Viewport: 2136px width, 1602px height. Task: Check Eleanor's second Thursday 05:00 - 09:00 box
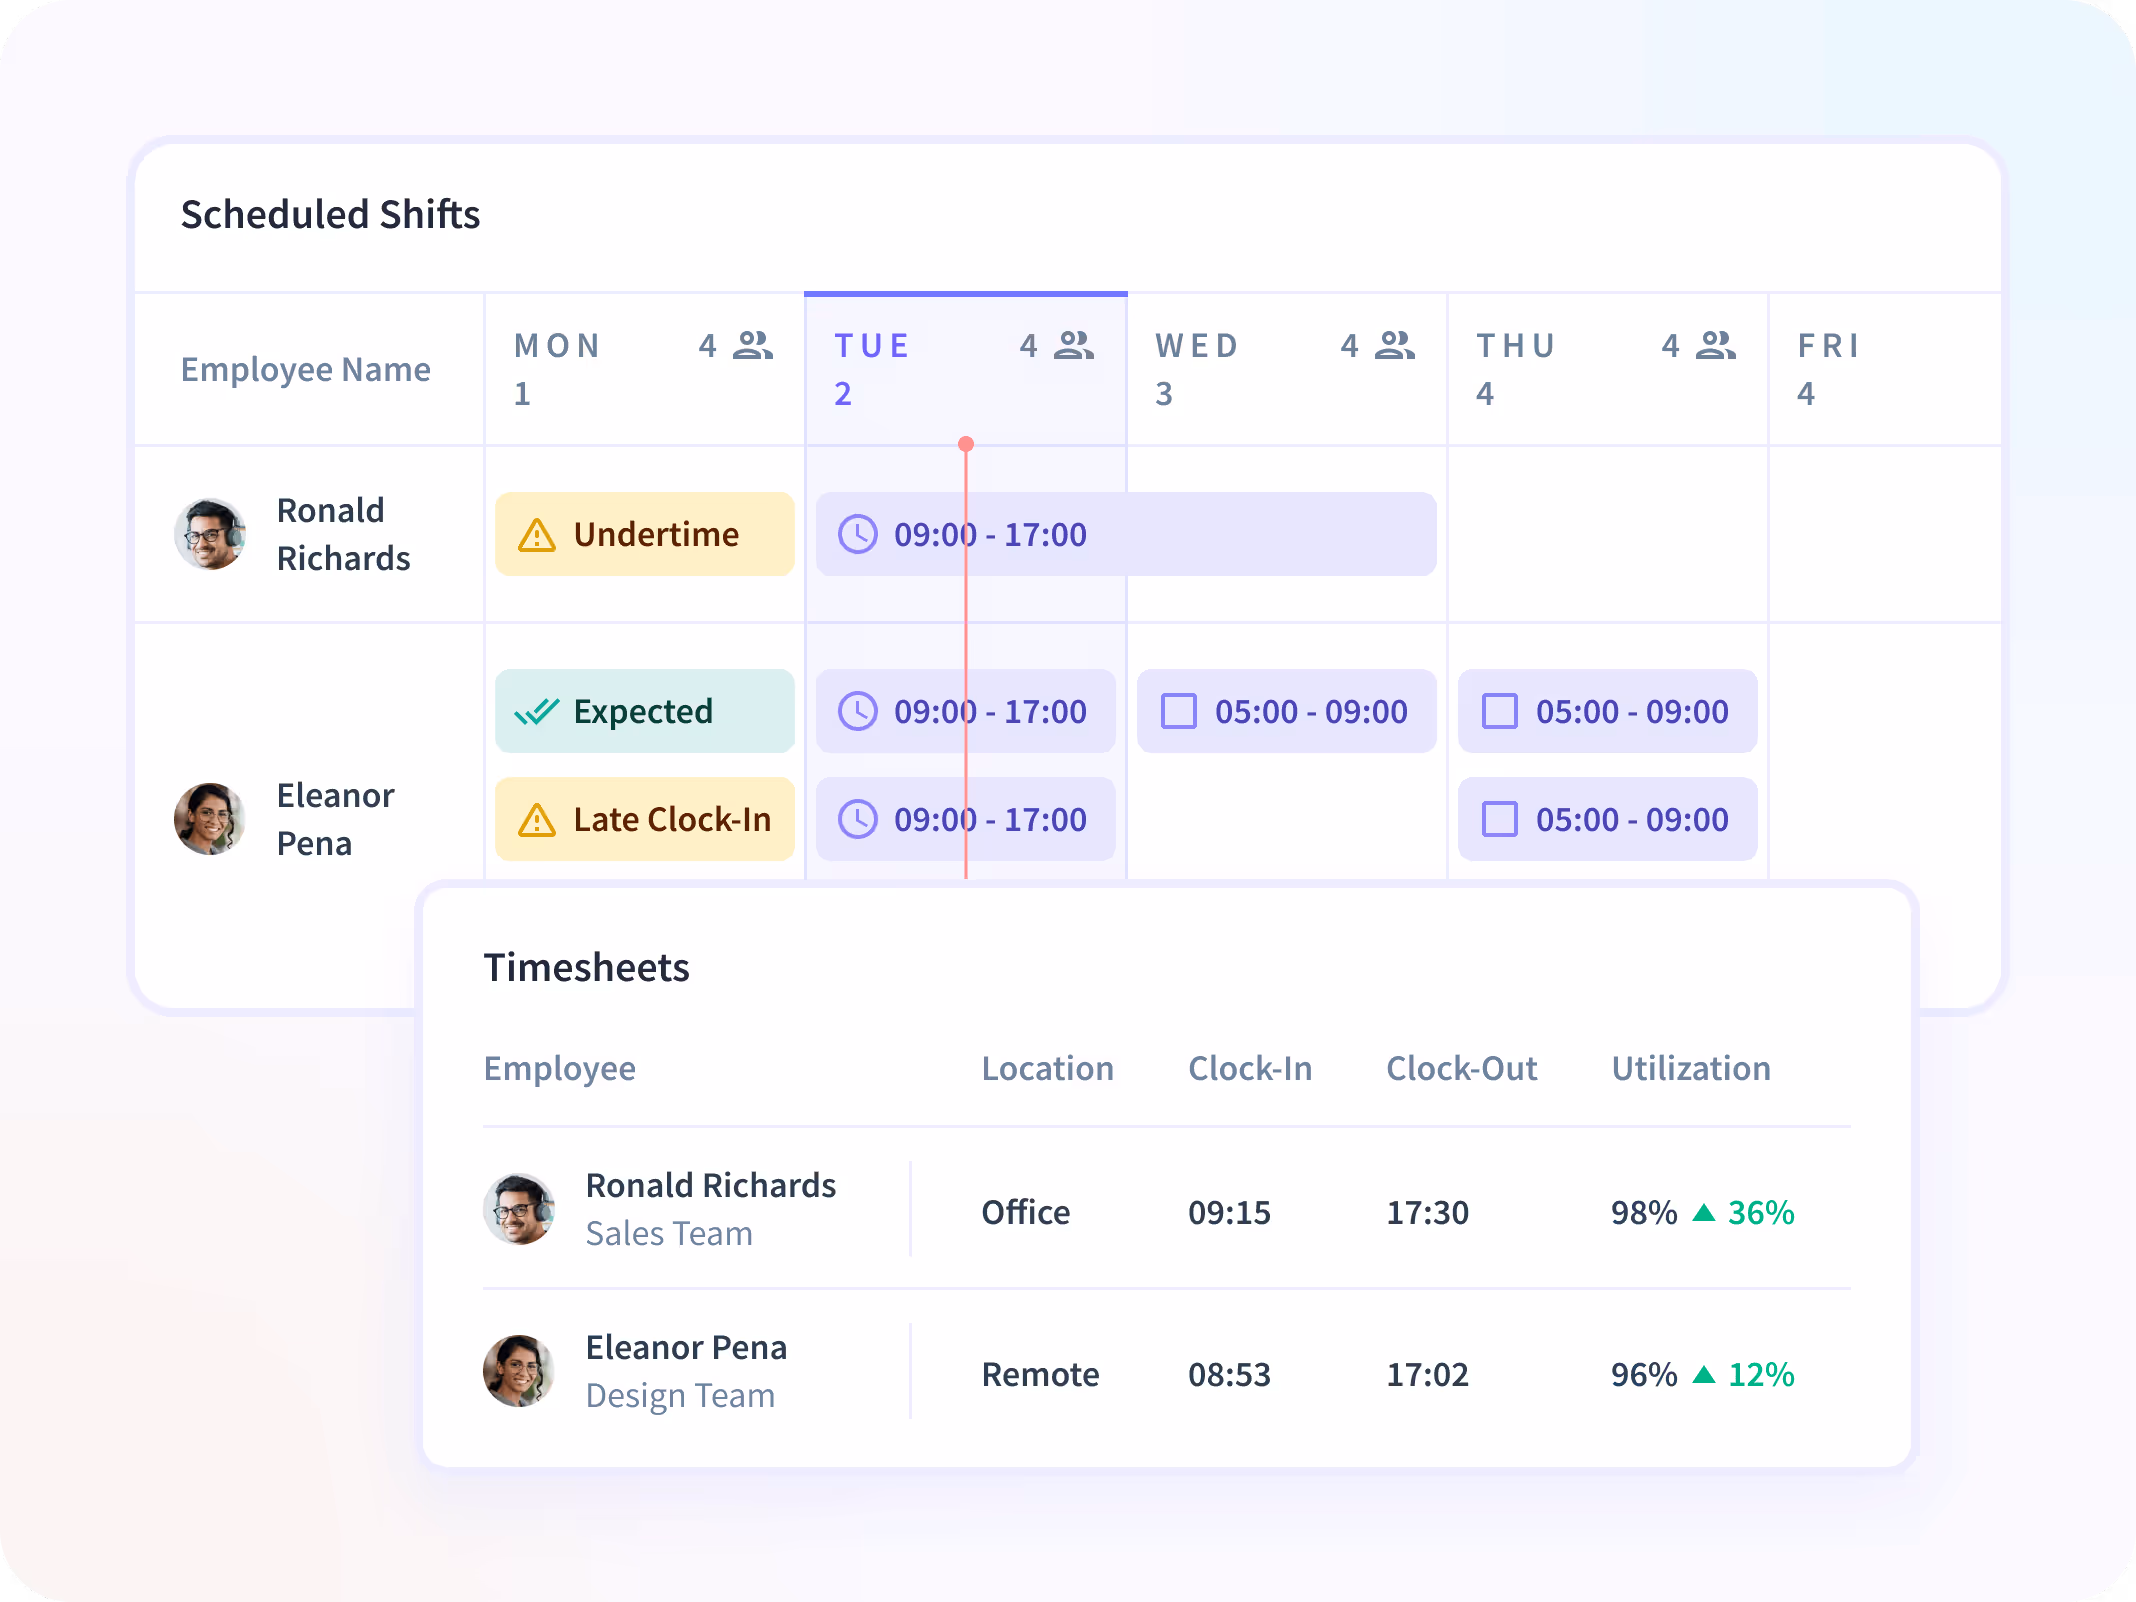pos(1500,819)
